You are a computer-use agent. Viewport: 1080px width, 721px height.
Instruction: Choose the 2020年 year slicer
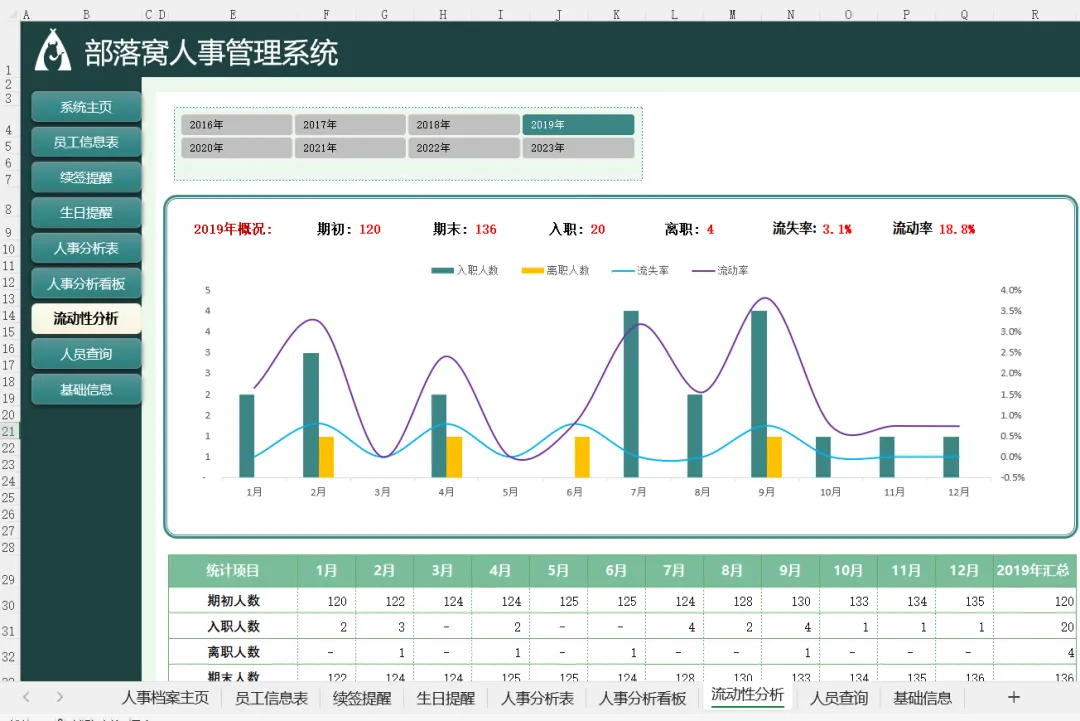pyautogui.click(x=236, y=148)
